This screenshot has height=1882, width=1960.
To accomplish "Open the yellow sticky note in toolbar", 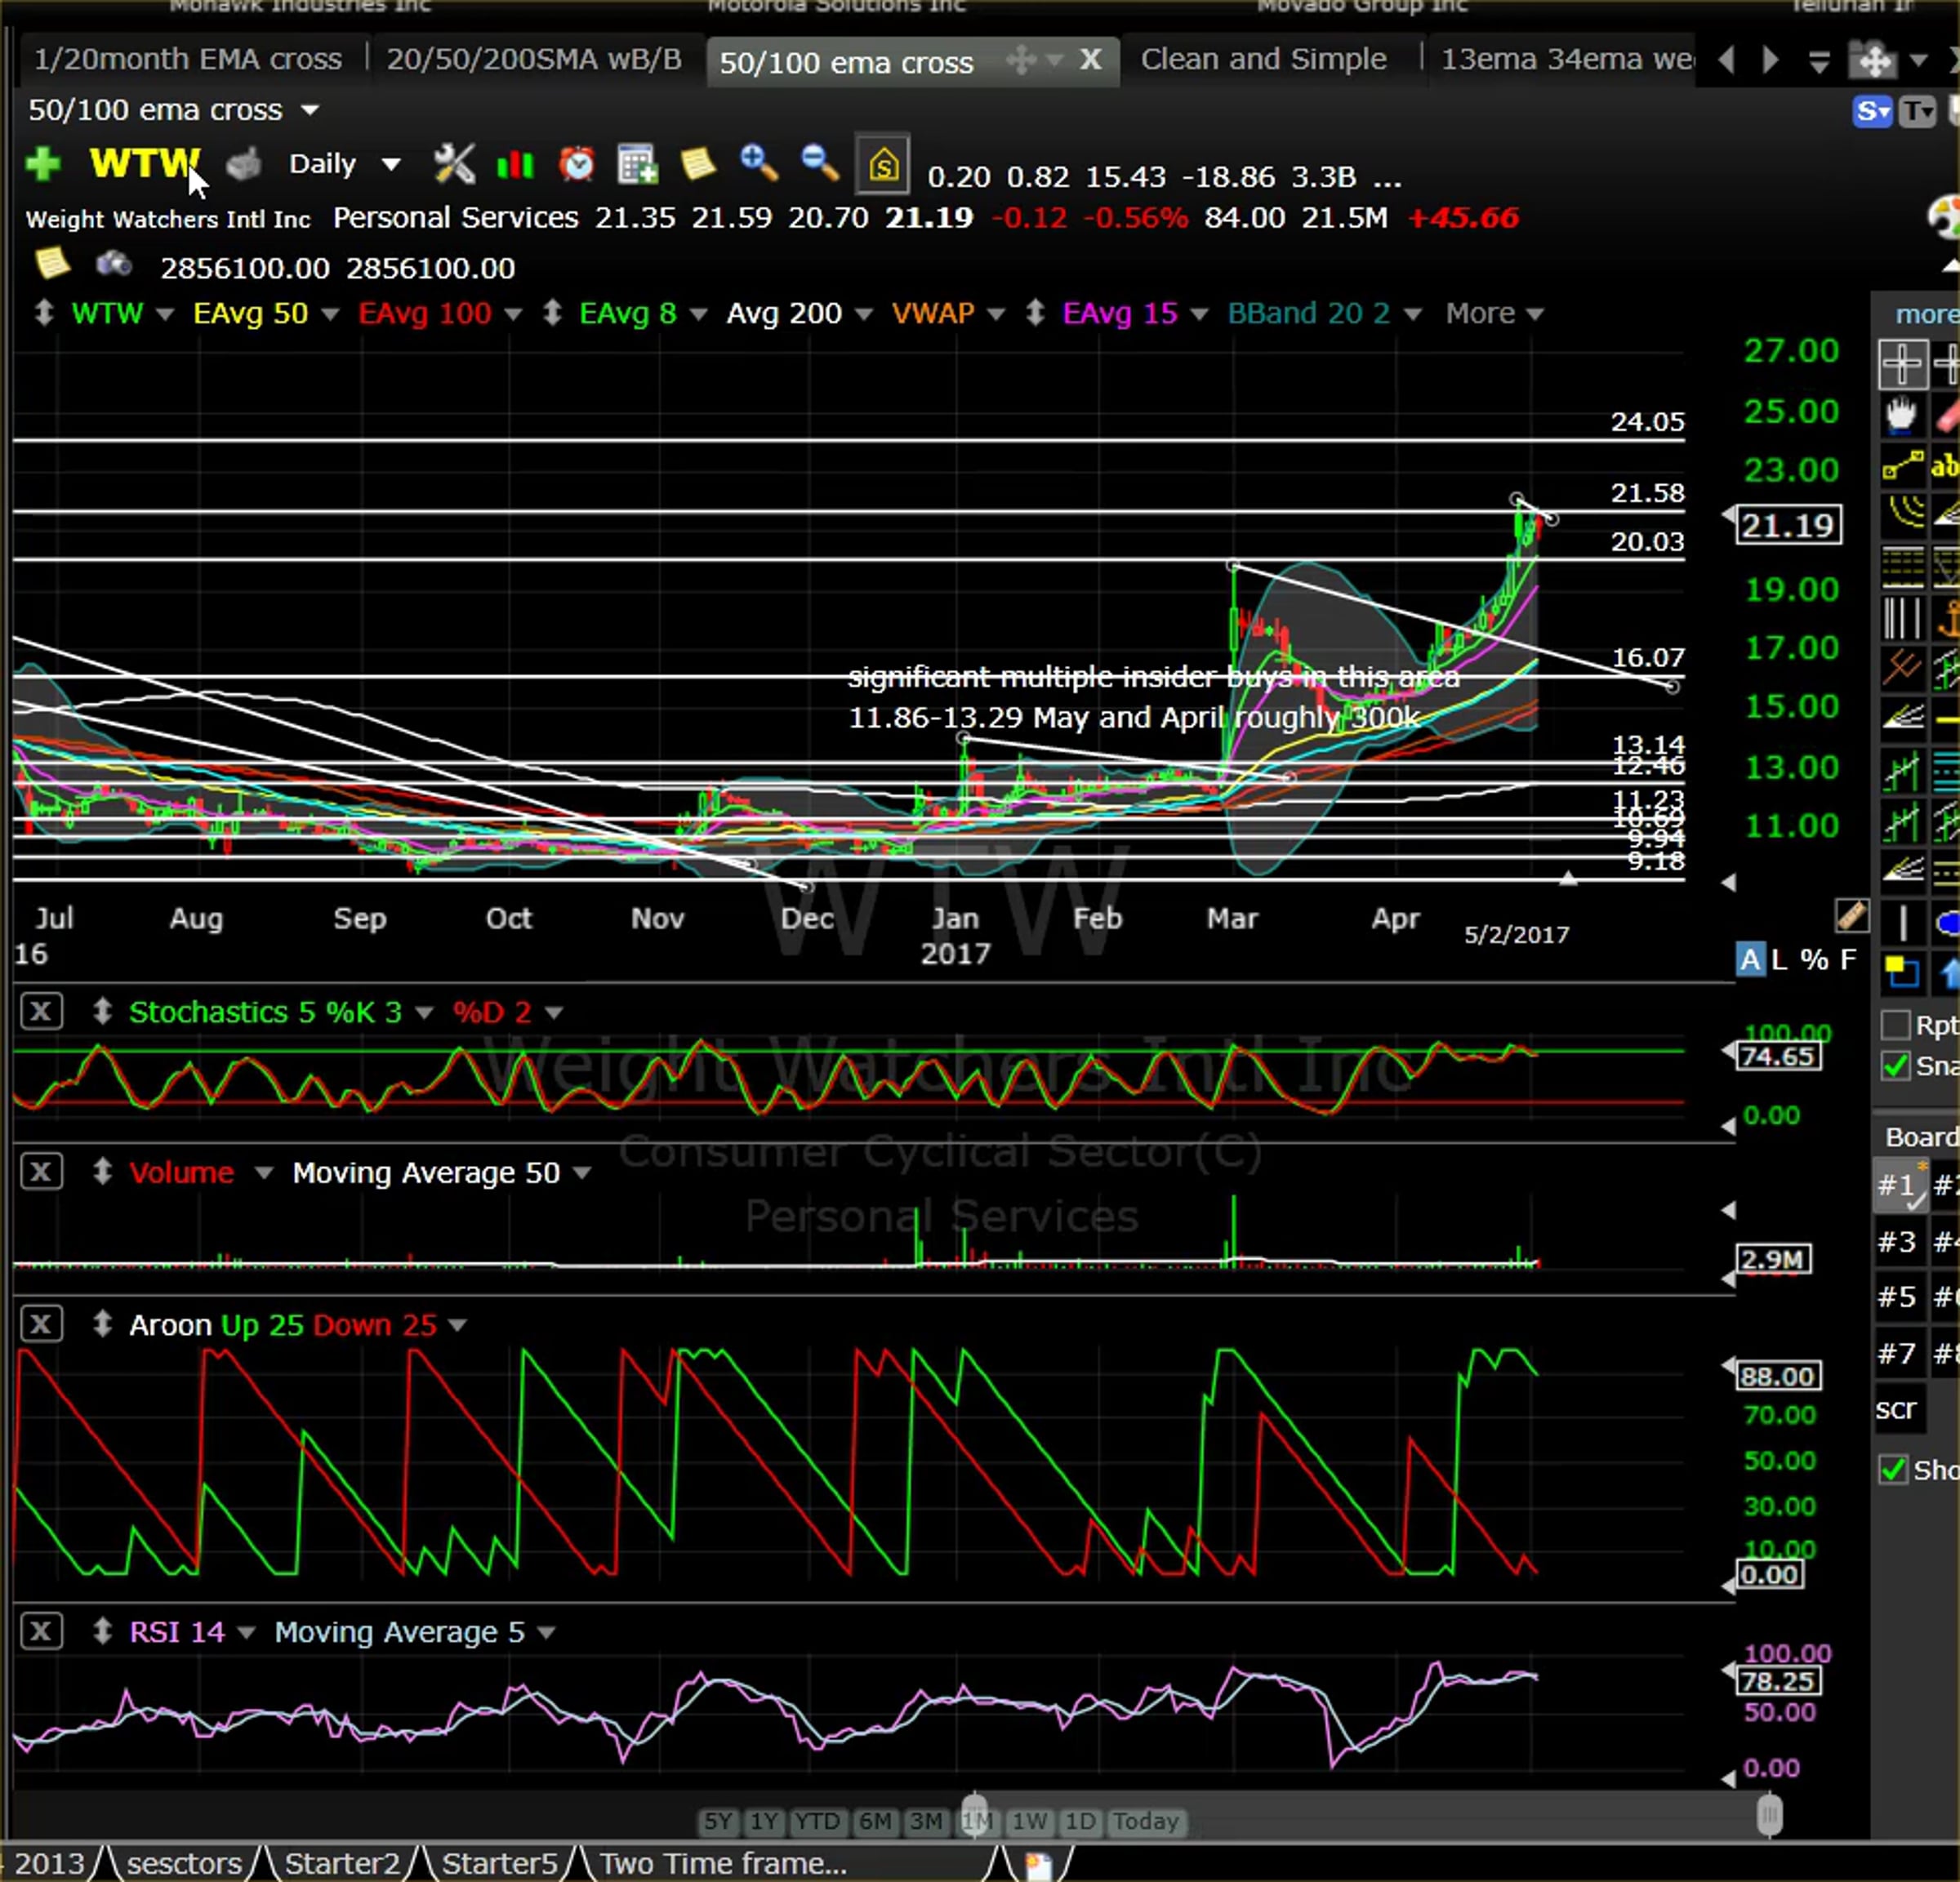I will point(698,163).
